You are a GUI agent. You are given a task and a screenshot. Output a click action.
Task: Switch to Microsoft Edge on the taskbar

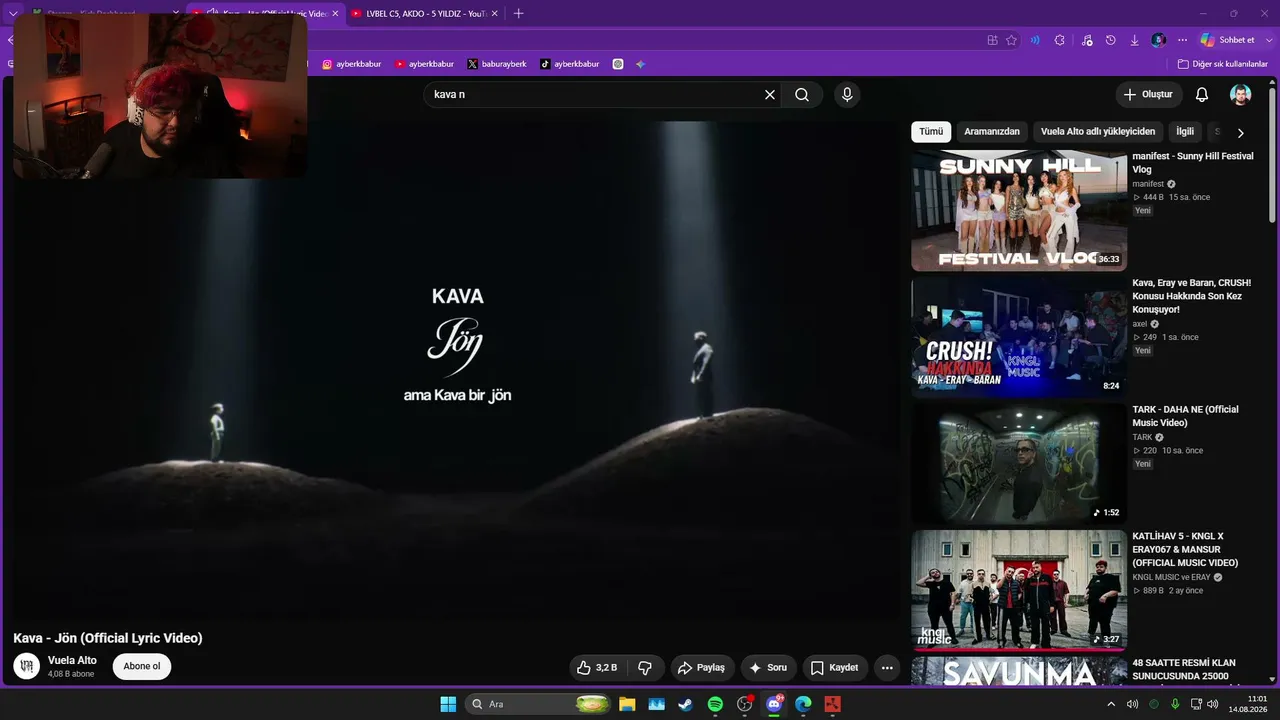(x=803, y=704)
